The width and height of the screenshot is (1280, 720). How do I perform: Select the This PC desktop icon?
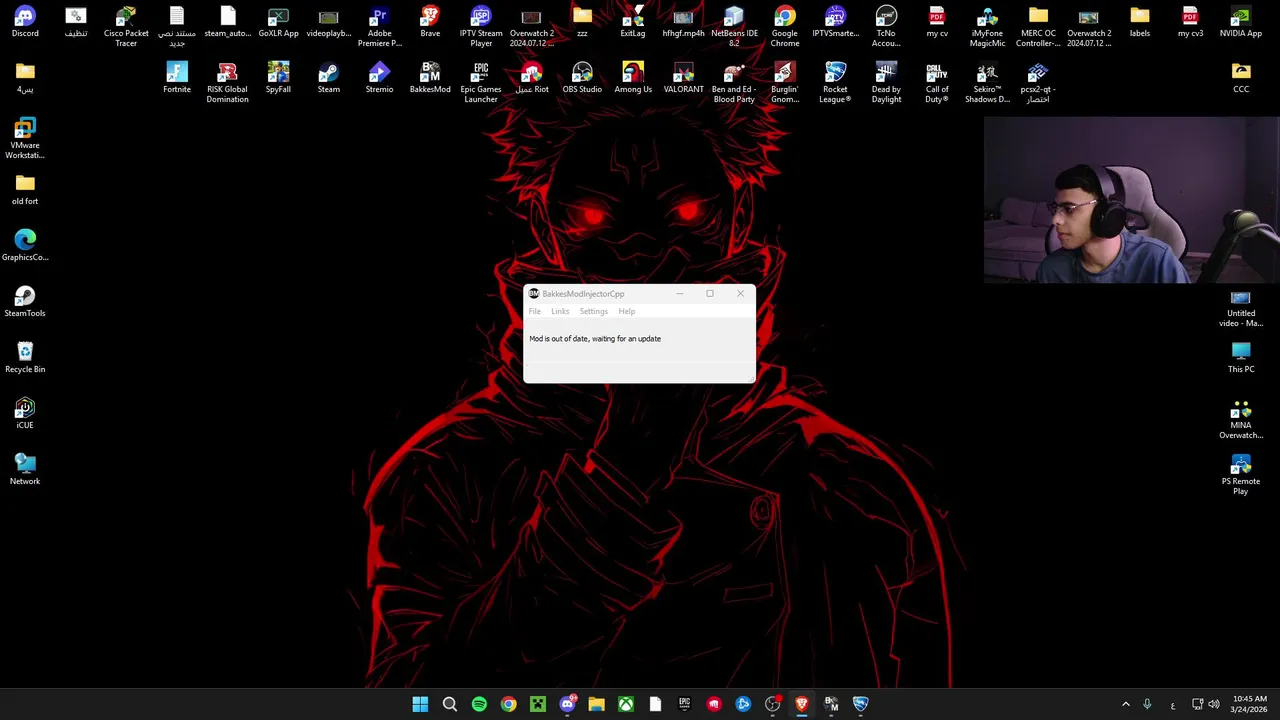point(1241,358)
